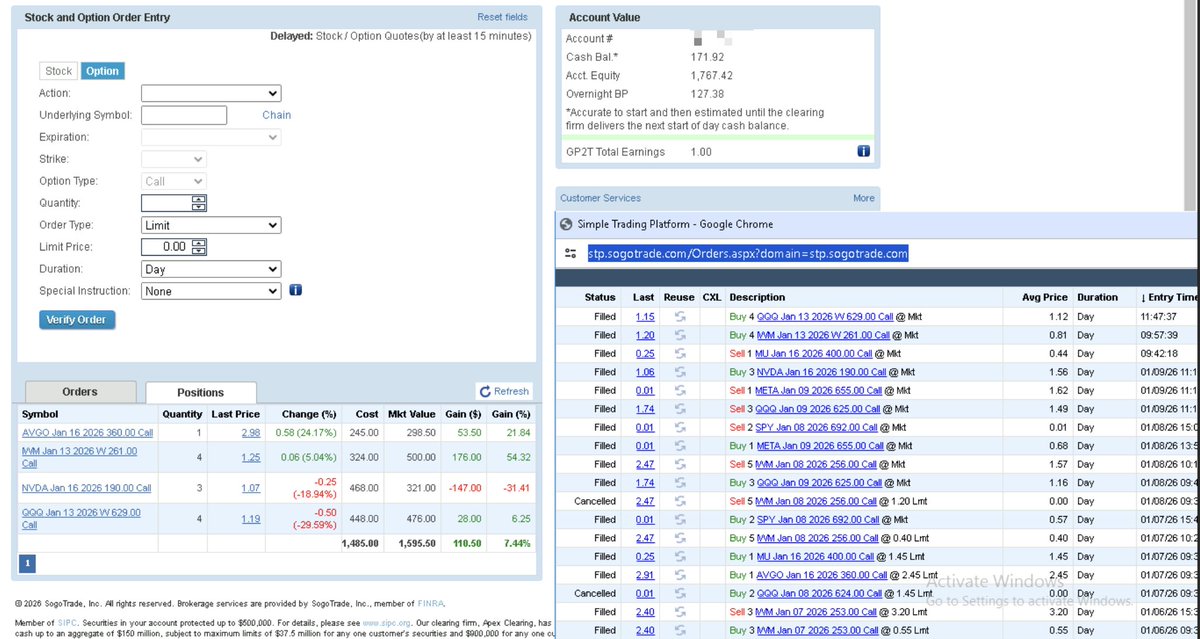
Task: Click last price 1.15 in the QQQ Jan 13 order row
Action: tap(645, 316)
